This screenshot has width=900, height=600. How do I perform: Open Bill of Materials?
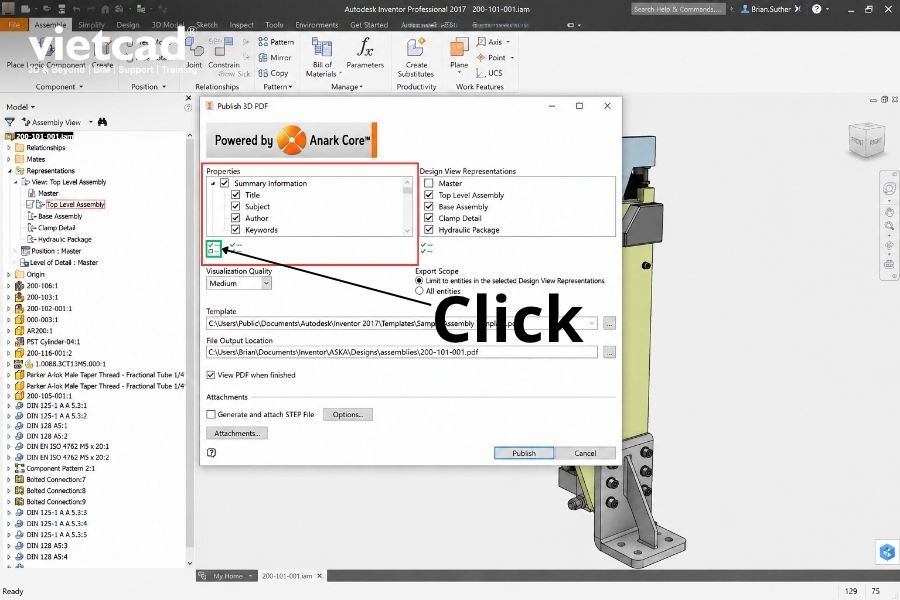coord(322,57)
